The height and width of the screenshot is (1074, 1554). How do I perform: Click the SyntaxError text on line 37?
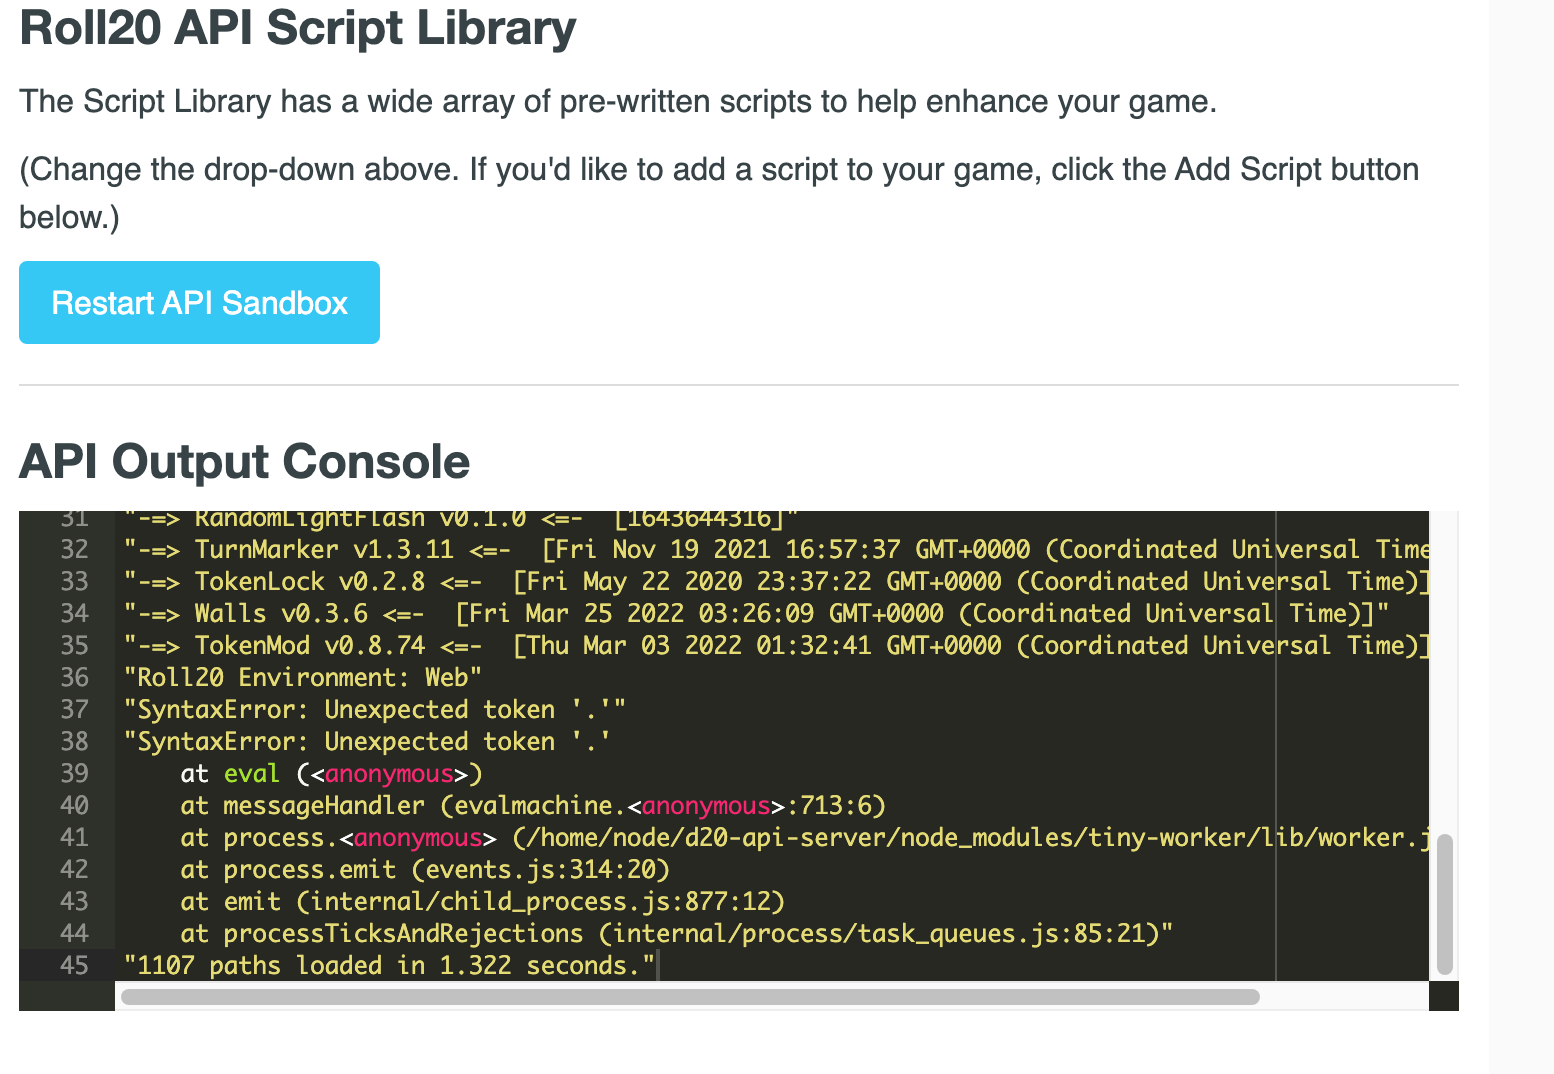[x=375, y=709]
